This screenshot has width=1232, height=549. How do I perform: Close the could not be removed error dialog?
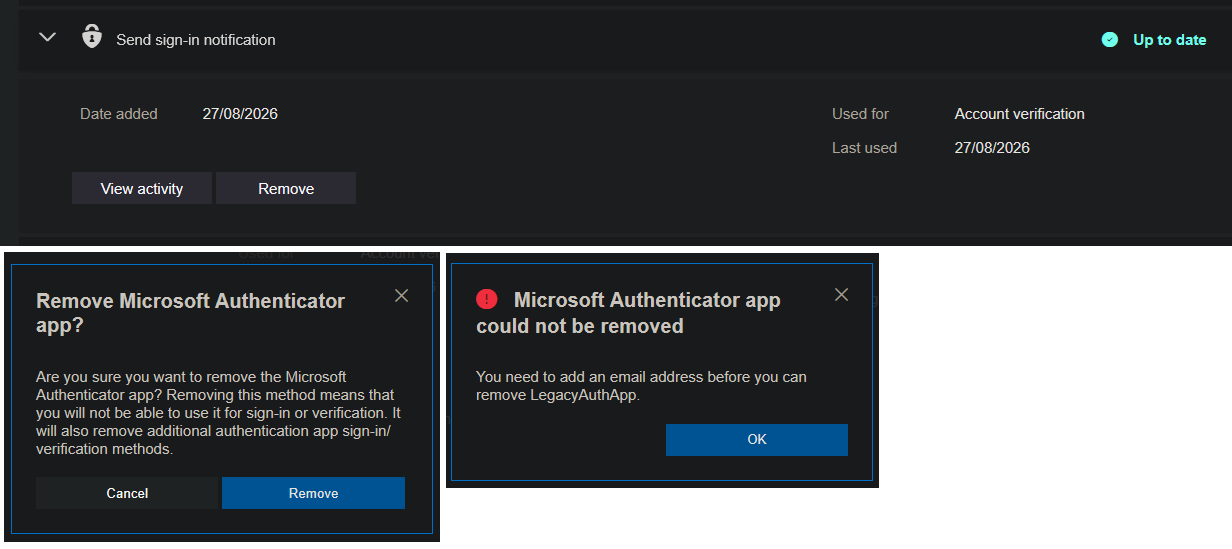pos(841,294)
